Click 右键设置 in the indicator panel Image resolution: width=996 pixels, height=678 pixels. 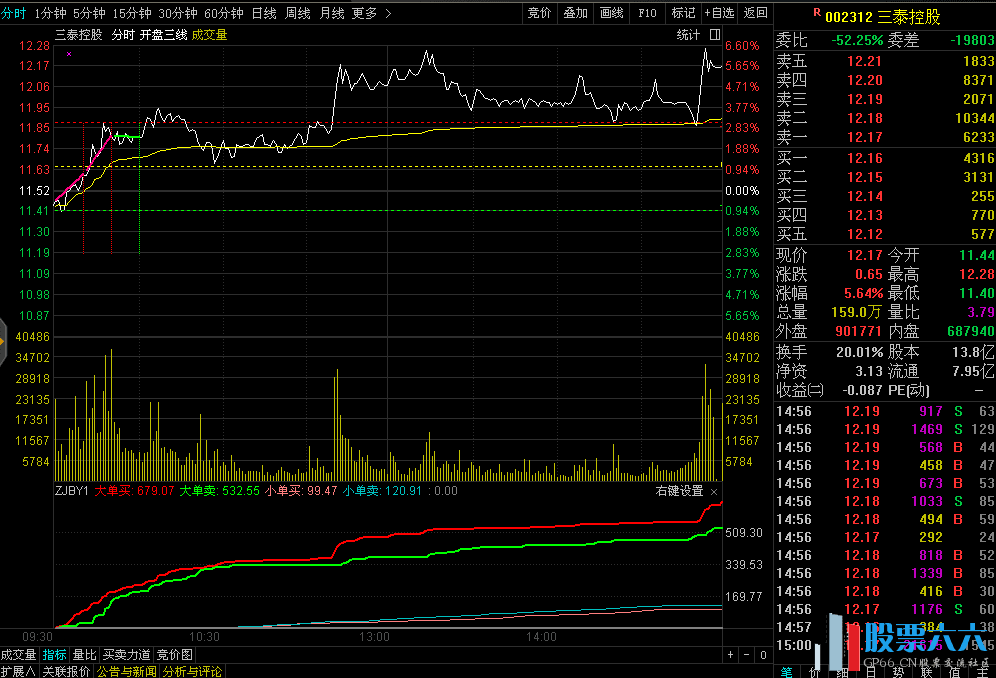(x=679, y=491)
